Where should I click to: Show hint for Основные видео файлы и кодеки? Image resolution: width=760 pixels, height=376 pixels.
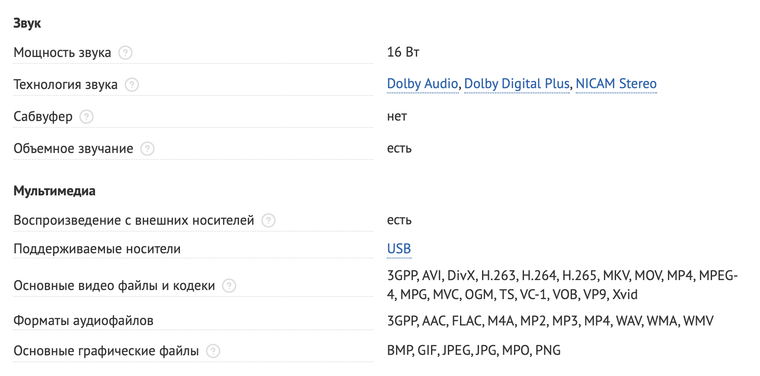tap(229, 286)
